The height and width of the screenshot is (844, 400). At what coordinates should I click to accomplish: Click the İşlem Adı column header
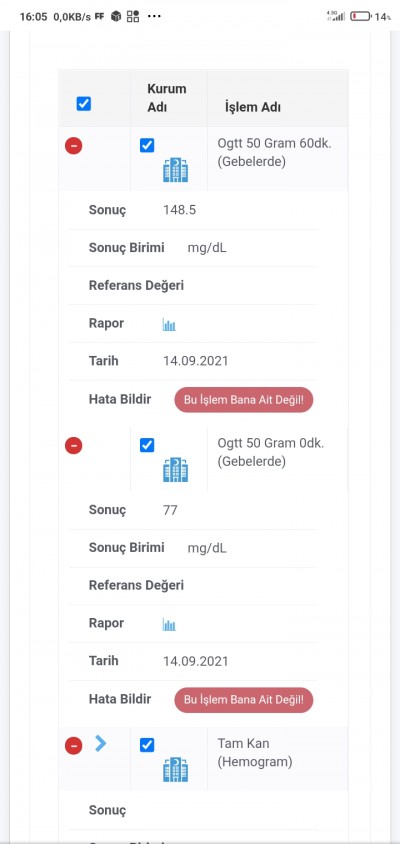click(x=252, y=107)
